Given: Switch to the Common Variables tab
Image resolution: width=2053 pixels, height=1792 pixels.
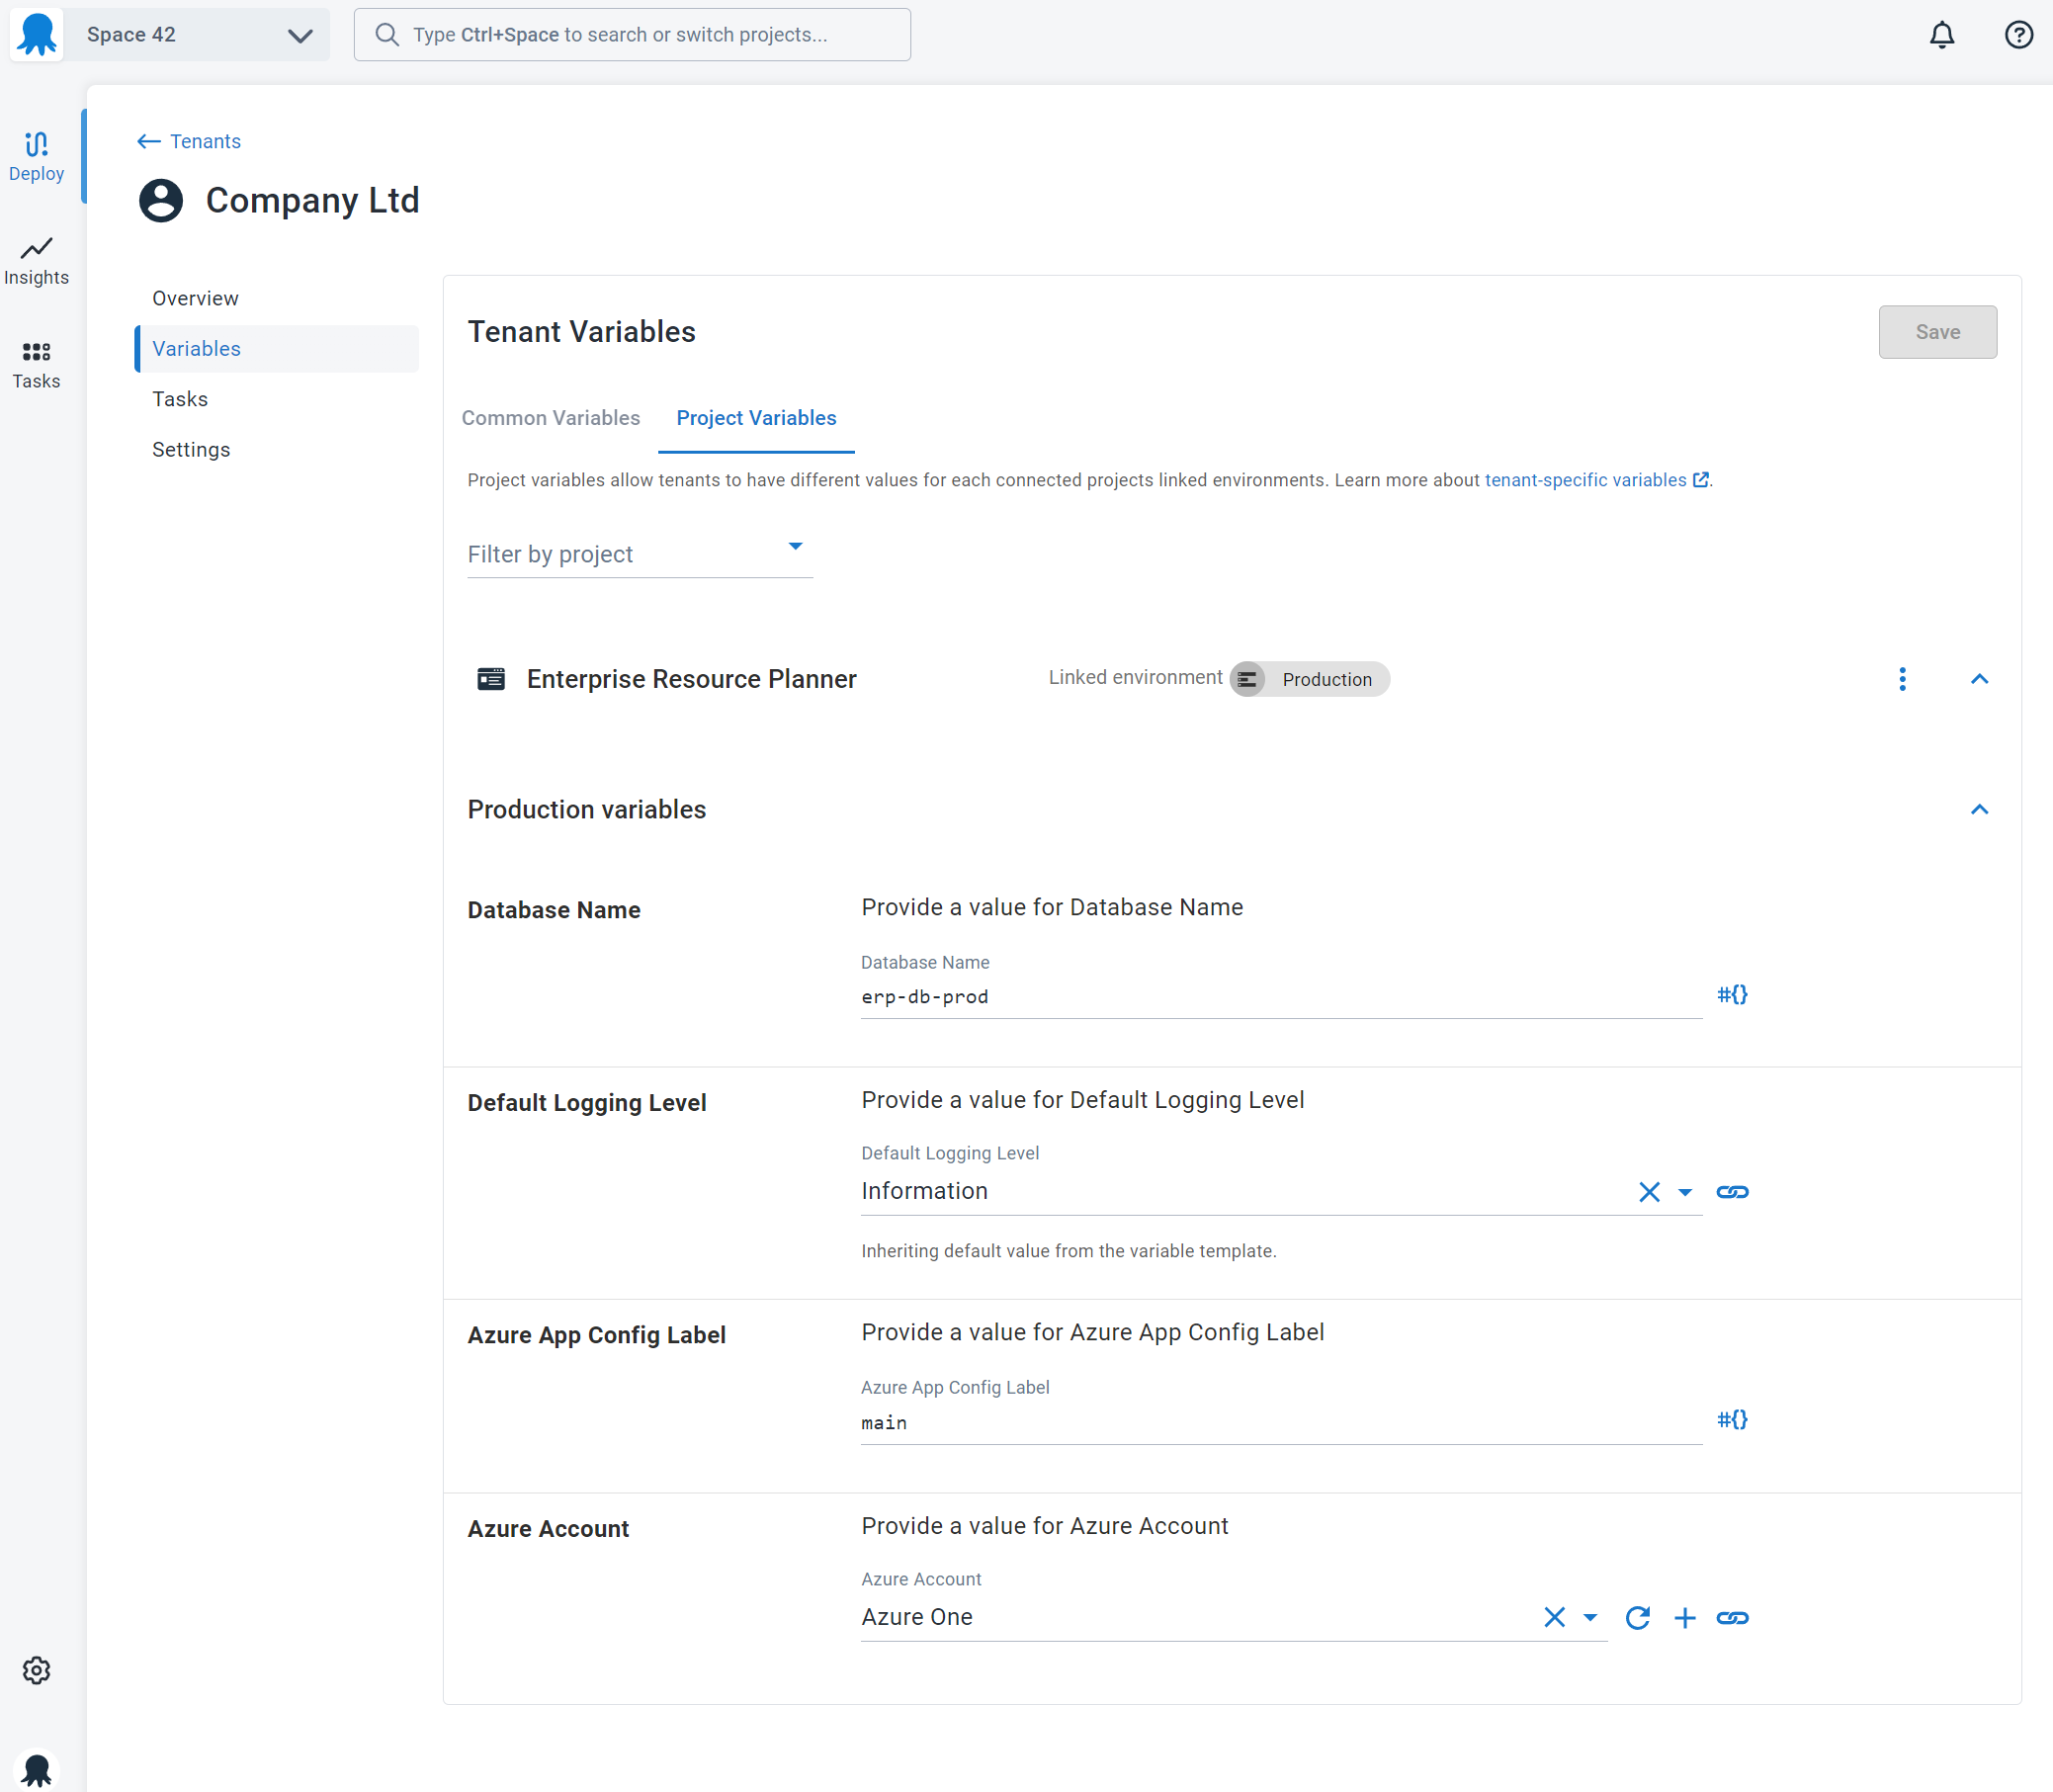Looking at the screenshot, I should (x=550, y=418).
